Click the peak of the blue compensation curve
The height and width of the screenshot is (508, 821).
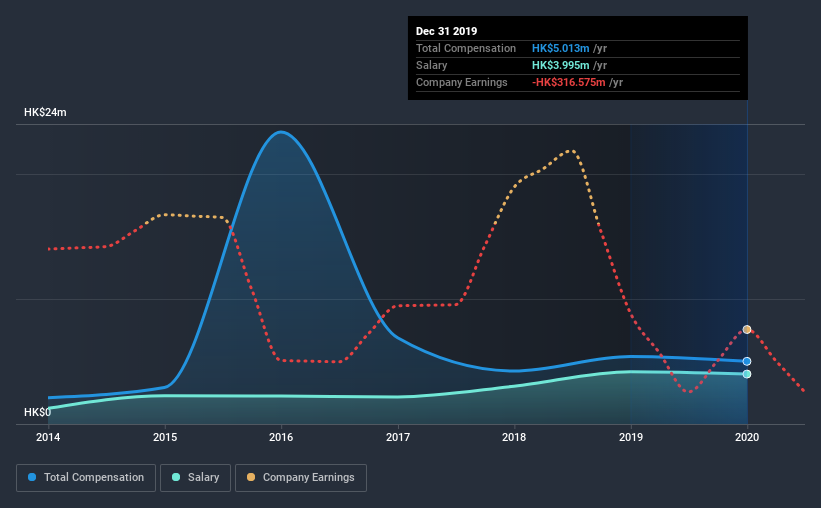pyautogui.click(x=281, y=132)
